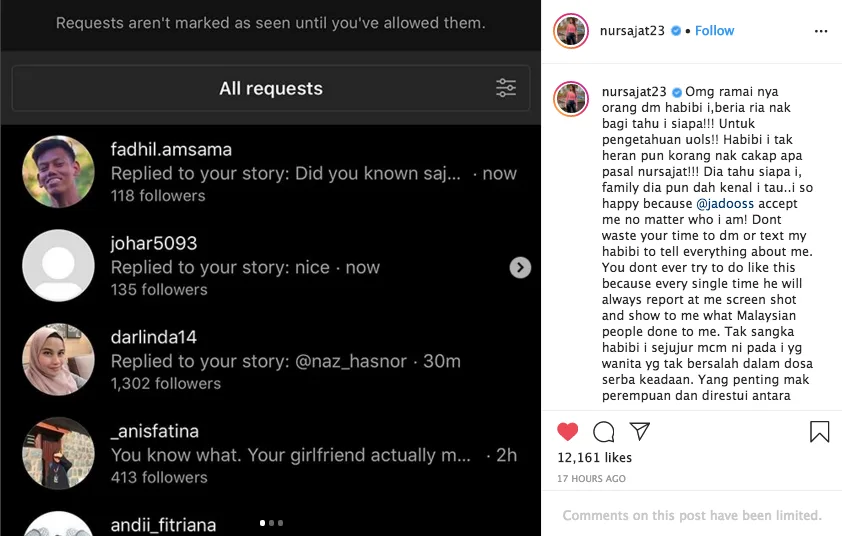Click darlinda14 profile photo thumbnail
Image resolution: width=842 pixels, height=536 pixels.
(x=58, y=359)
